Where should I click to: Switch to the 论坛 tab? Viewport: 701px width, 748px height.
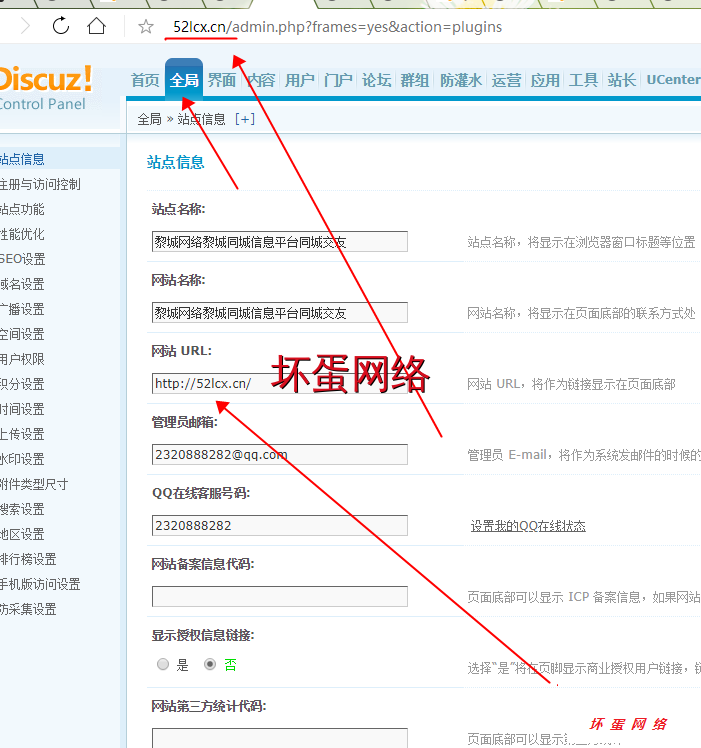[x=377, y=80]
